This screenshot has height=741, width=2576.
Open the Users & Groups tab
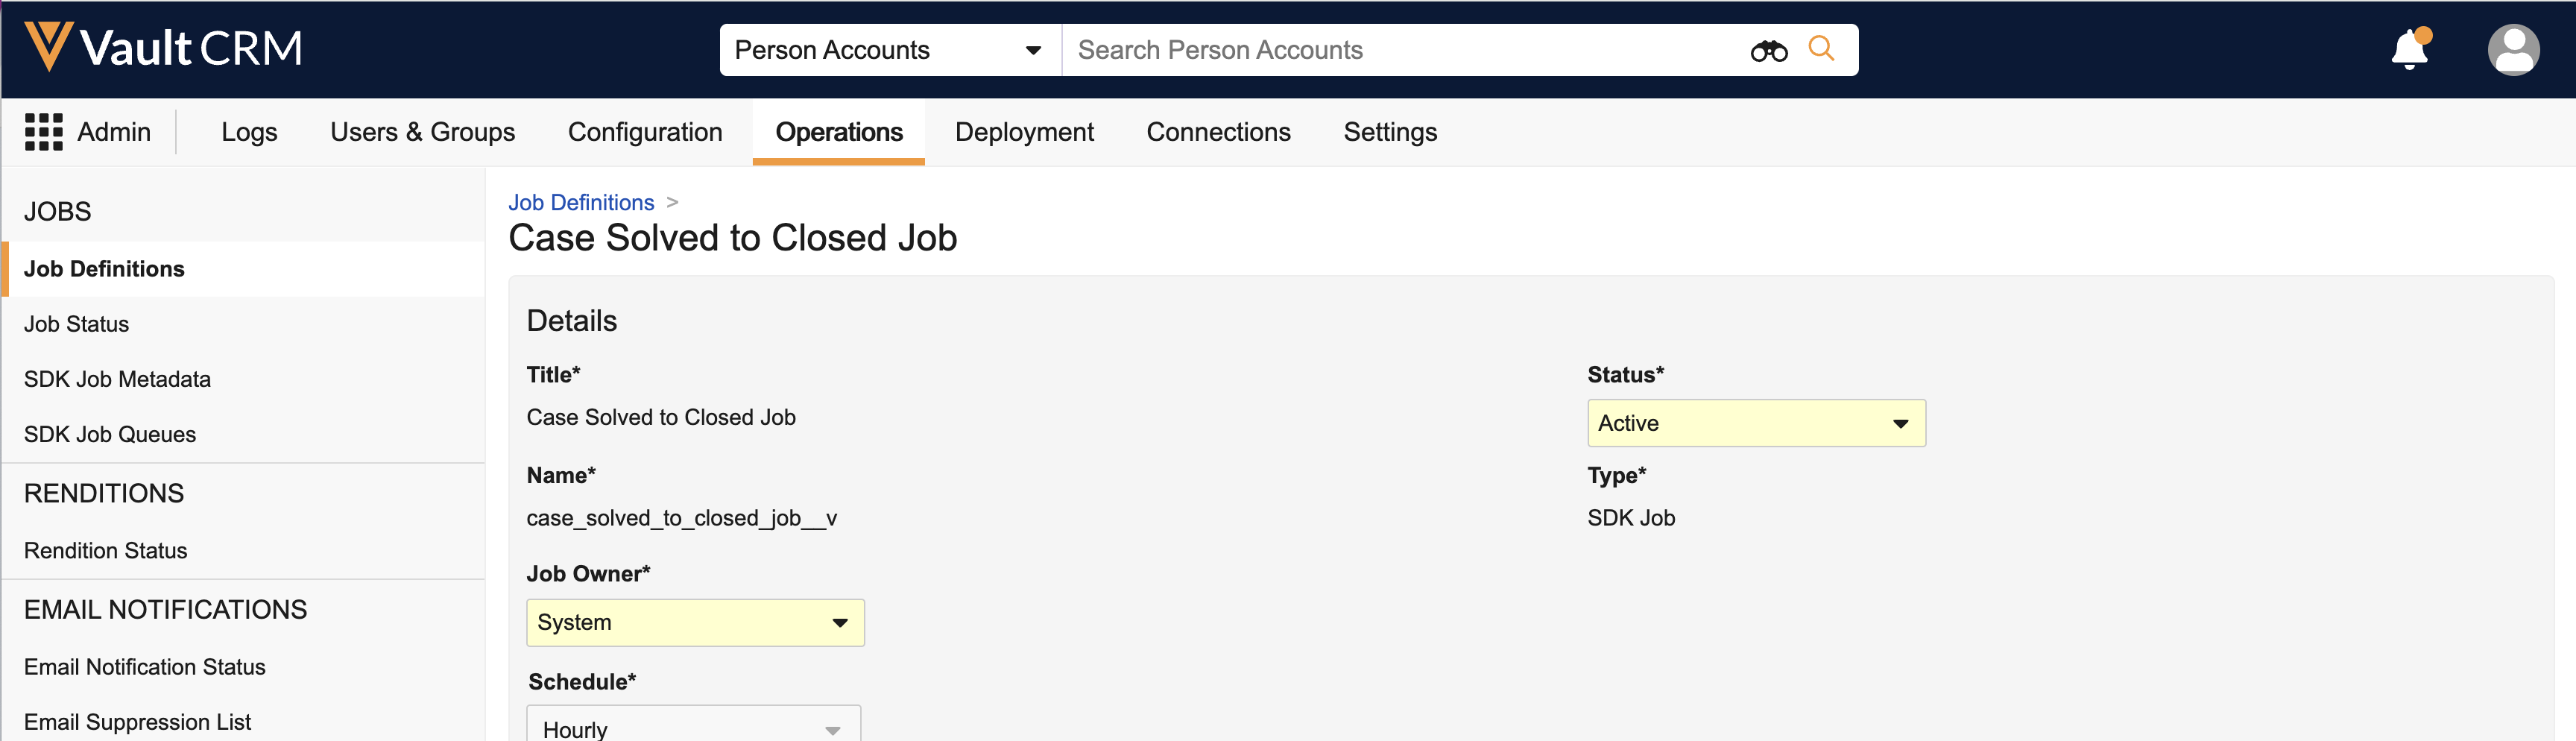click(x=422, y=132)
